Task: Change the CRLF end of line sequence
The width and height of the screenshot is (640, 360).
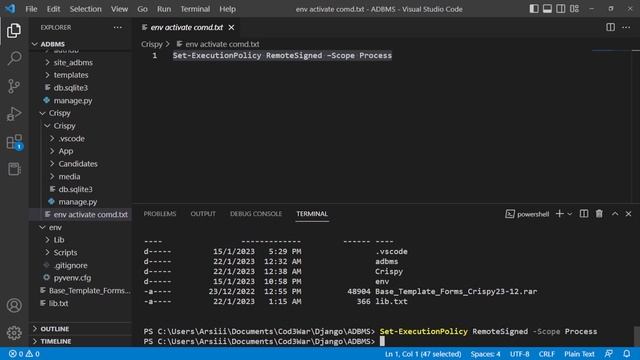Action: 547,354
